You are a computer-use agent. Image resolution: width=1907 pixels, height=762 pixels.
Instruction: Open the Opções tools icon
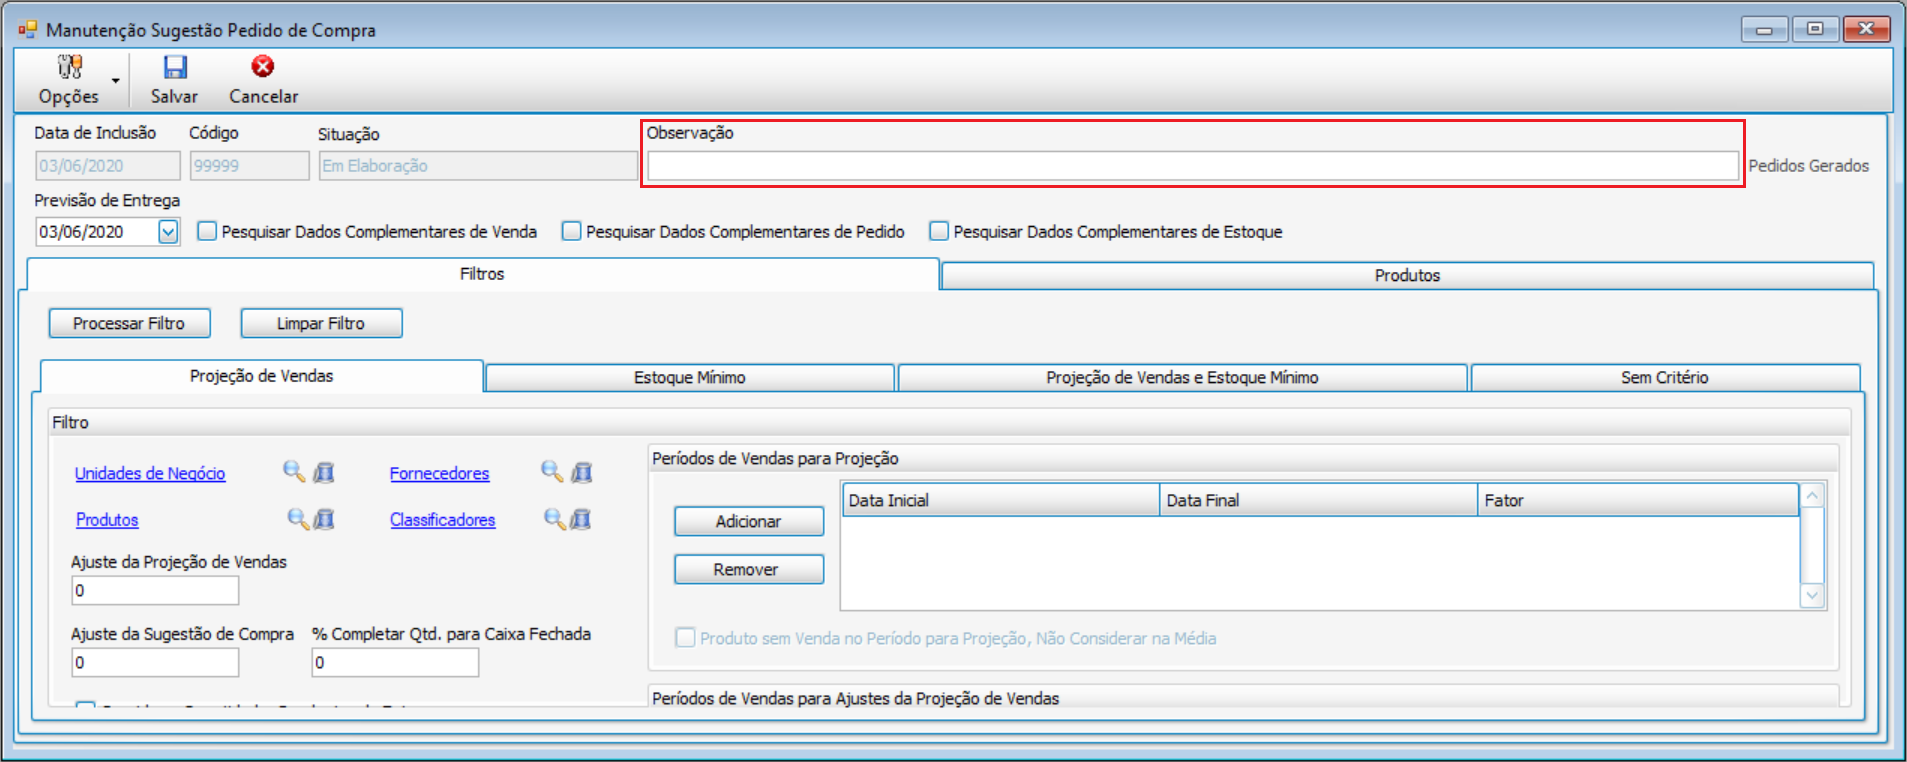tap(69, 67)
